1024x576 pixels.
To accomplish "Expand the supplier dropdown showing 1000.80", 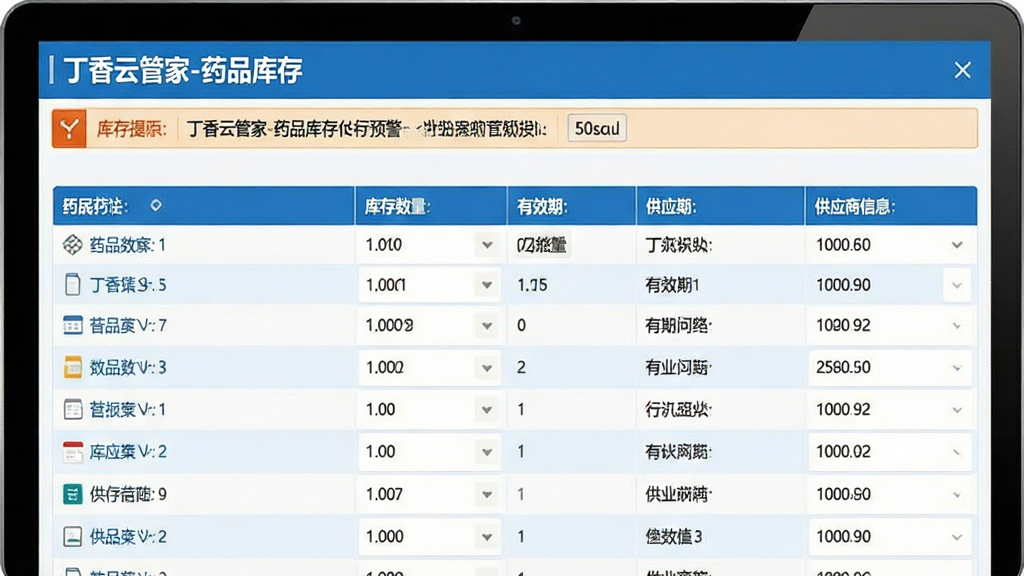I will 957,494.
